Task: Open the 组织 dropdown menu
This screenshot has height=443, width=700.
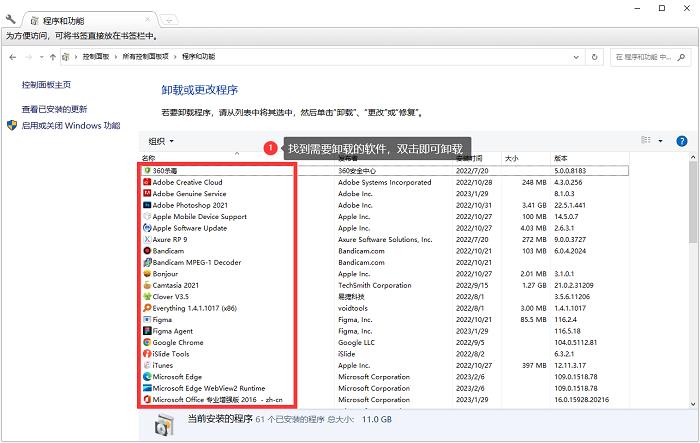Action: pos(161,141)
